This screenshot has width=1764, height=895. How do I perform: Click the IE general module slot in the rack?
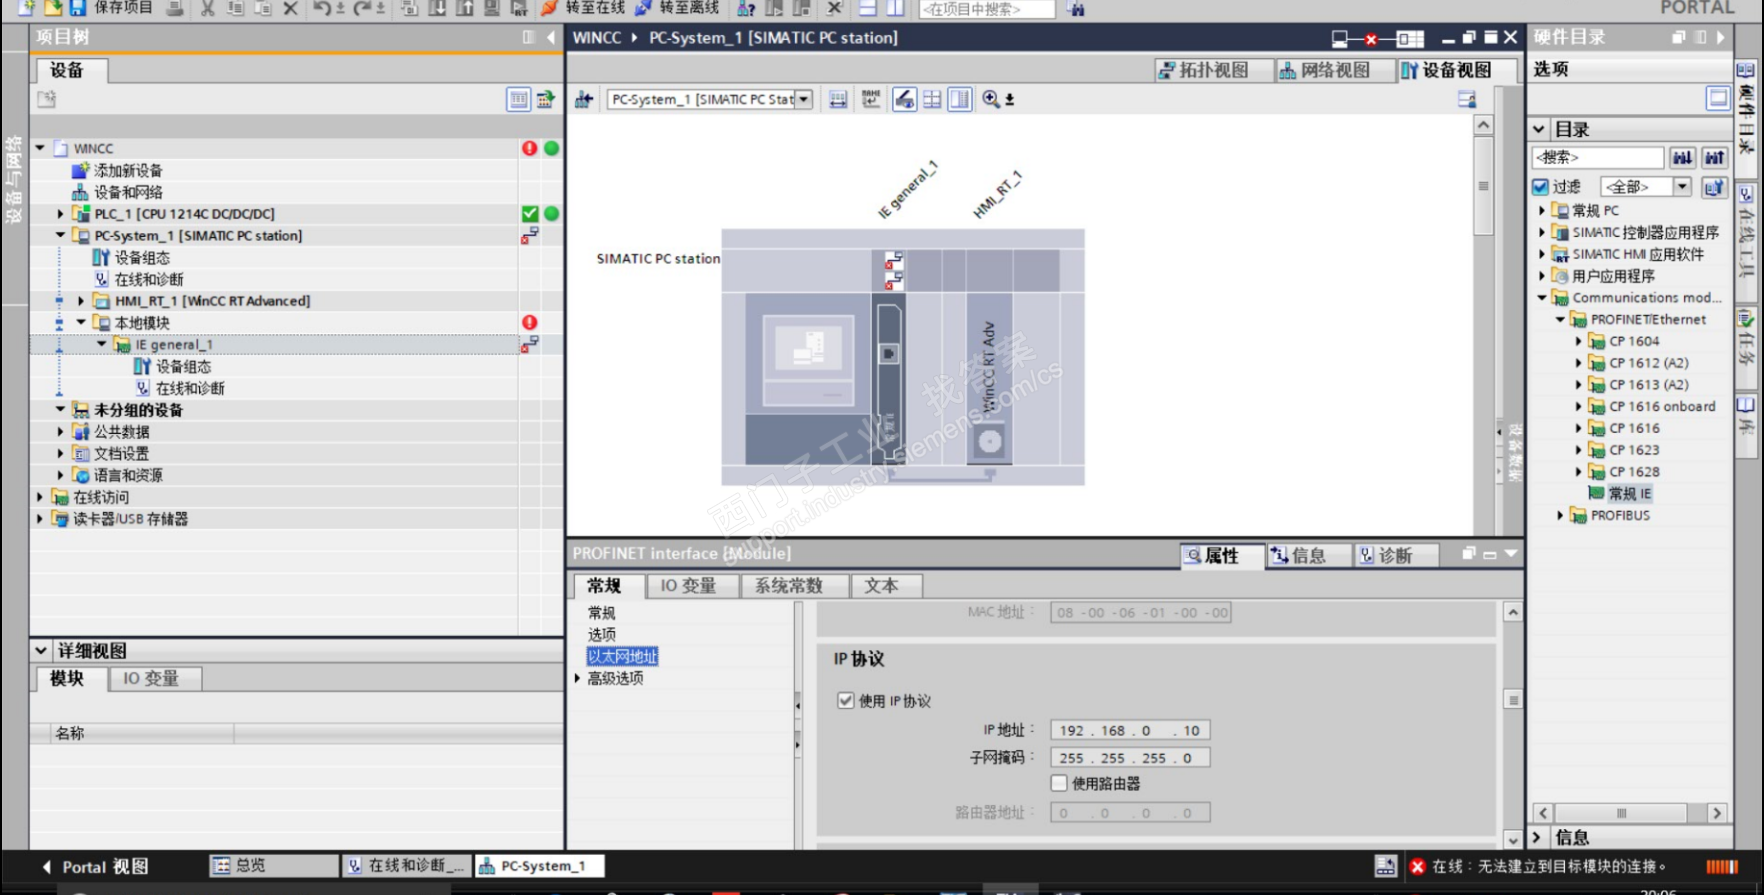(888, 378)
